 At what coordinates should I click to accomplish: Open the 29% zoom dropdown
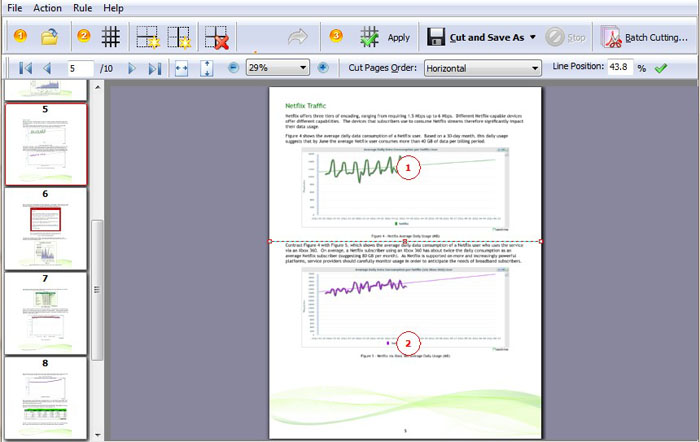coord(277,68)
